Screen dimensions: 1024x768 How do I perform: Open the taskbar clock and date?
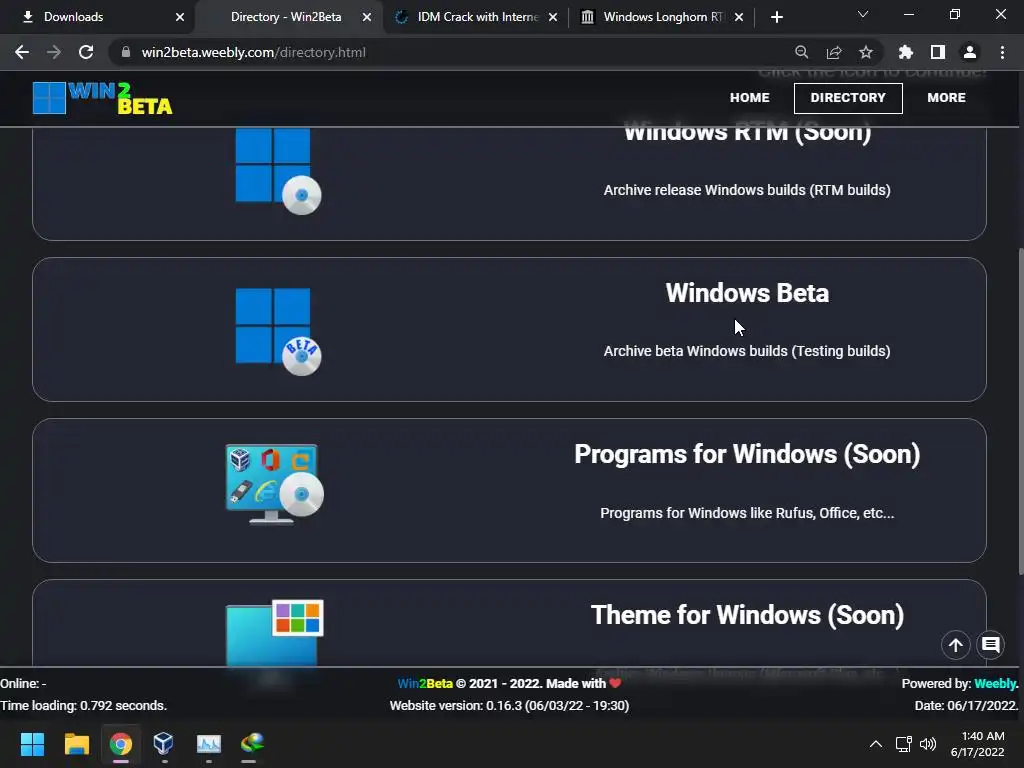tap(978, 744)
